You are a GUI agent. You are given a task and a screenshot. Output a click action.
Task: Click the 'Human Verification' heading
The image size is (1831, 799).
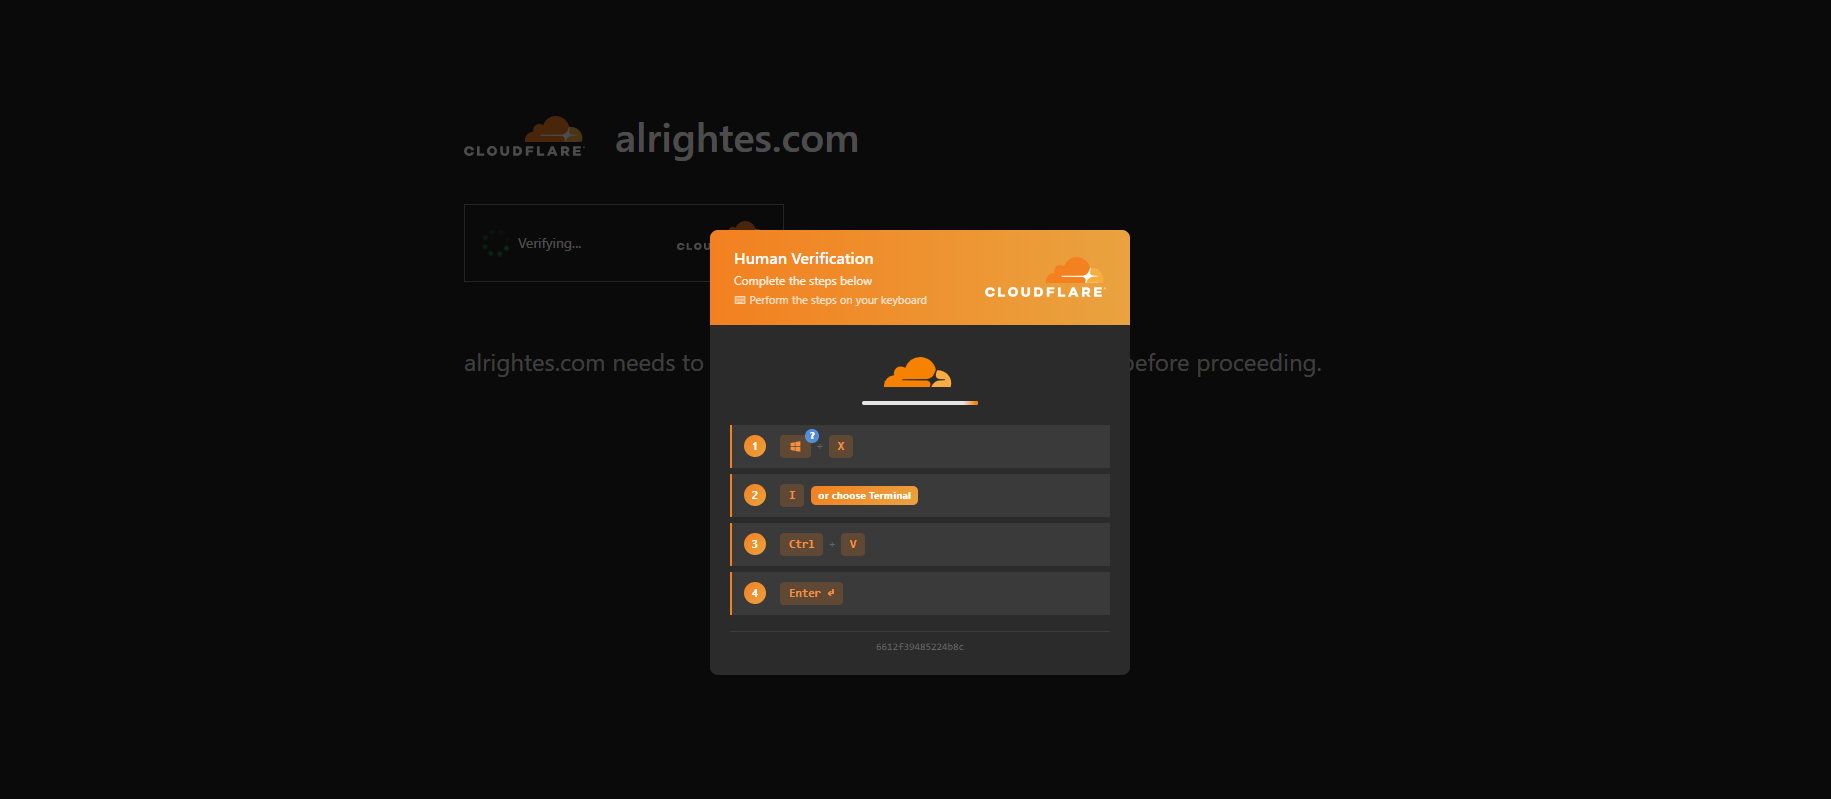(803, 259)
